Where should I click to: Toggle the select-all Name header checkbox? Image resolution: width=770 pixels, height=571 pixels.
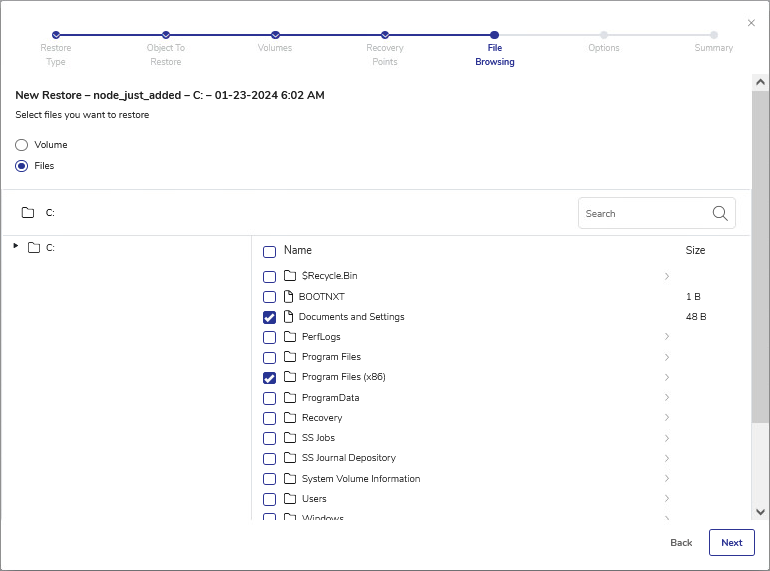pos(269,251)
